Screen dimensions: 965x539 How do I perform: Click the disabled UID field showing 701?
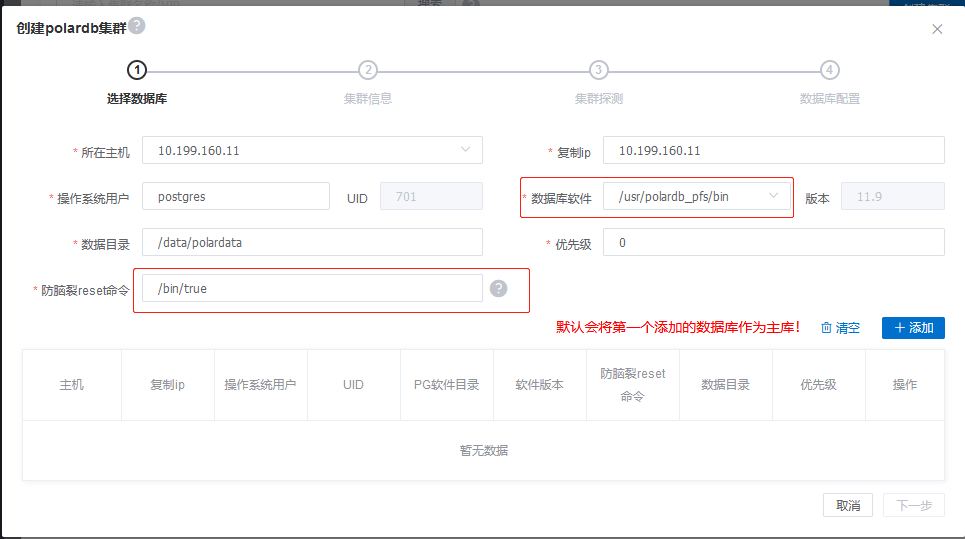pyautogui.click(x=431, y=196)
